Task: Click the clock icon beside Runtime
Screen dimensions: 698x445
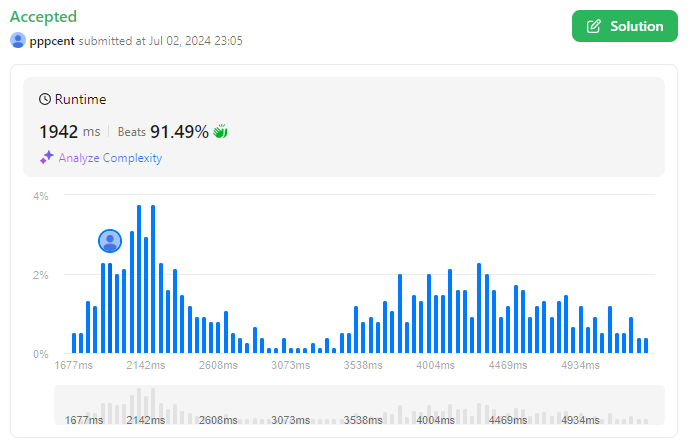Action: pyautogui.click(x=45, y=99)
